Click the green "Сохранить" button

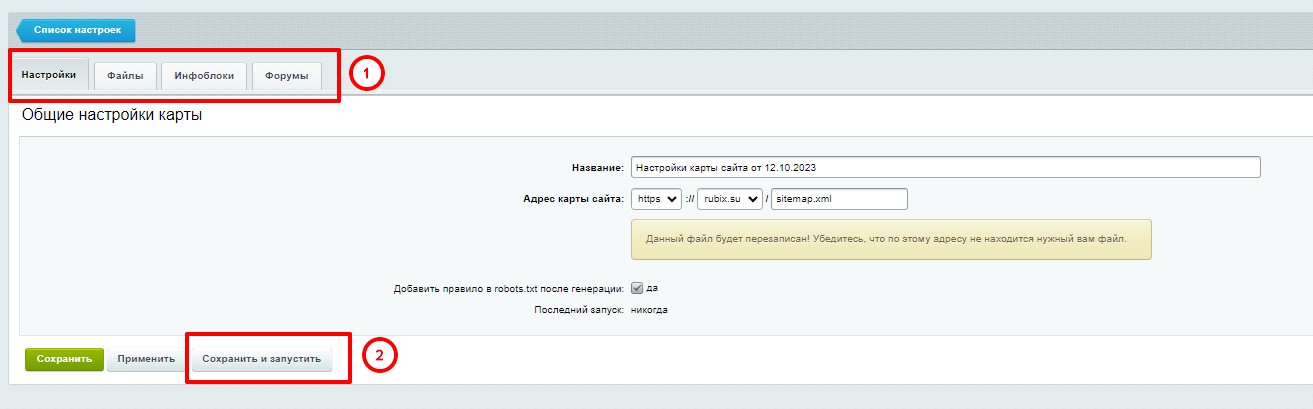(64, 359)
